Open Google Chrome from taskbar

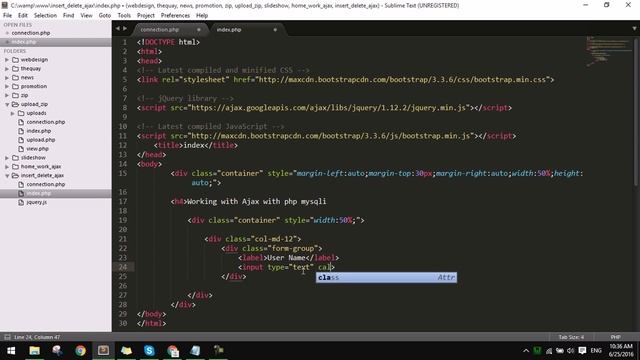pyautogui.click(x=80, y=351)
